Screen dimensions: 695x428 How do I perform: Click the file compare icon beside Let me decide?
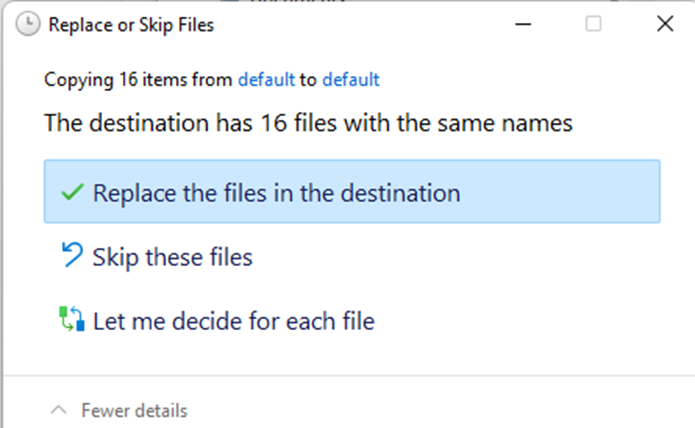72,319
